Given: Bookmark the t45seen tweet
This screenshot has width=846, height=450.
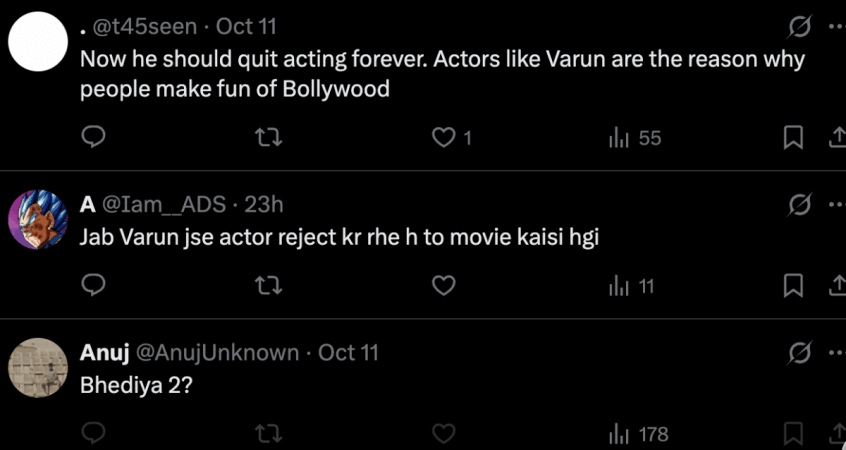Looking at the screenshot, I should [793, 138].
